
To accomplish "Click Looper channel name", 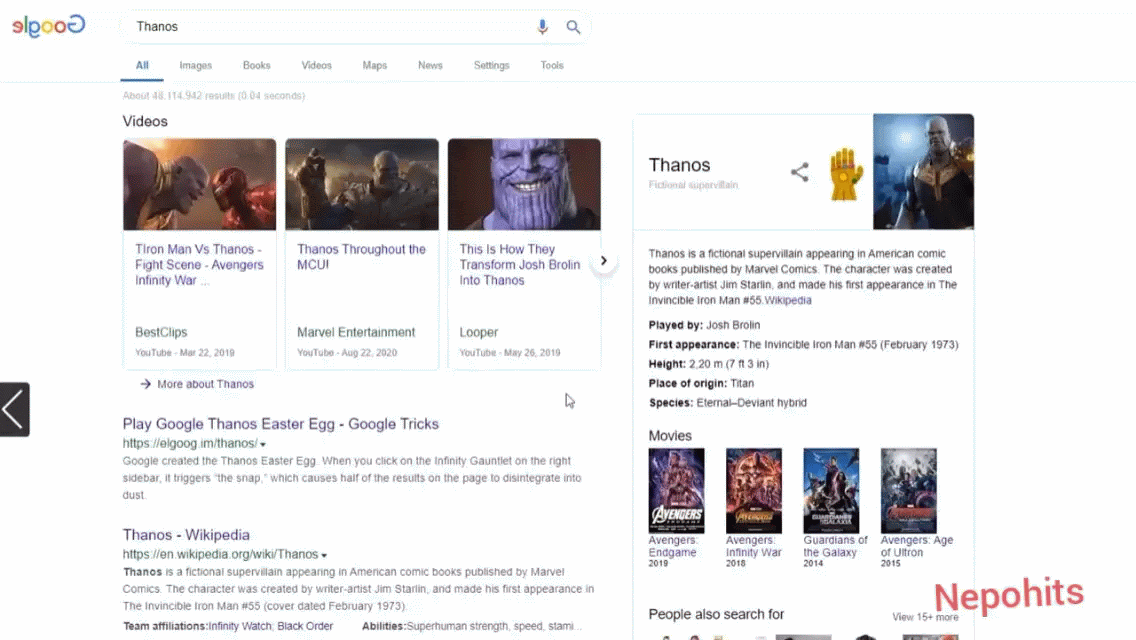I will coord(478,332).
